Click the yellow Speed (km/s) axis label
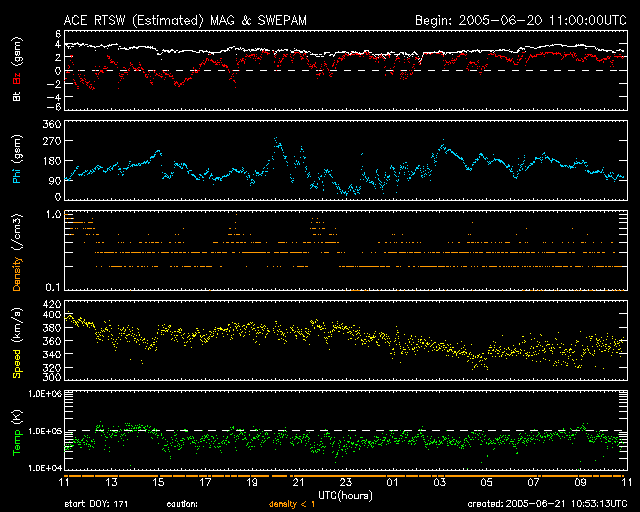 point(17,342)
